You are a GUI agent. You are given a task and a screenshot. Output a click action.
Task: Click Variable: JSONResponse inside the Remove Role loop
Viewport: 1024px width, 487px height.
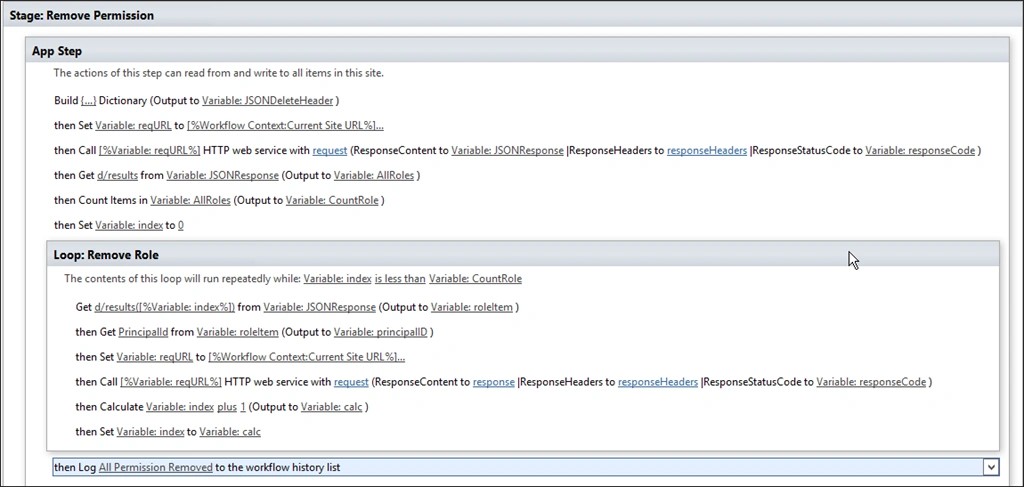pos(320,307)
